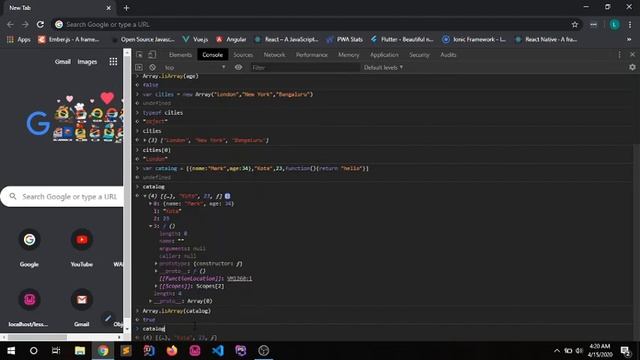Image resolution: width=640 pixels, height=360 pixels.
Task: Clear the console with the ban icon
Action: coord(152,67)
